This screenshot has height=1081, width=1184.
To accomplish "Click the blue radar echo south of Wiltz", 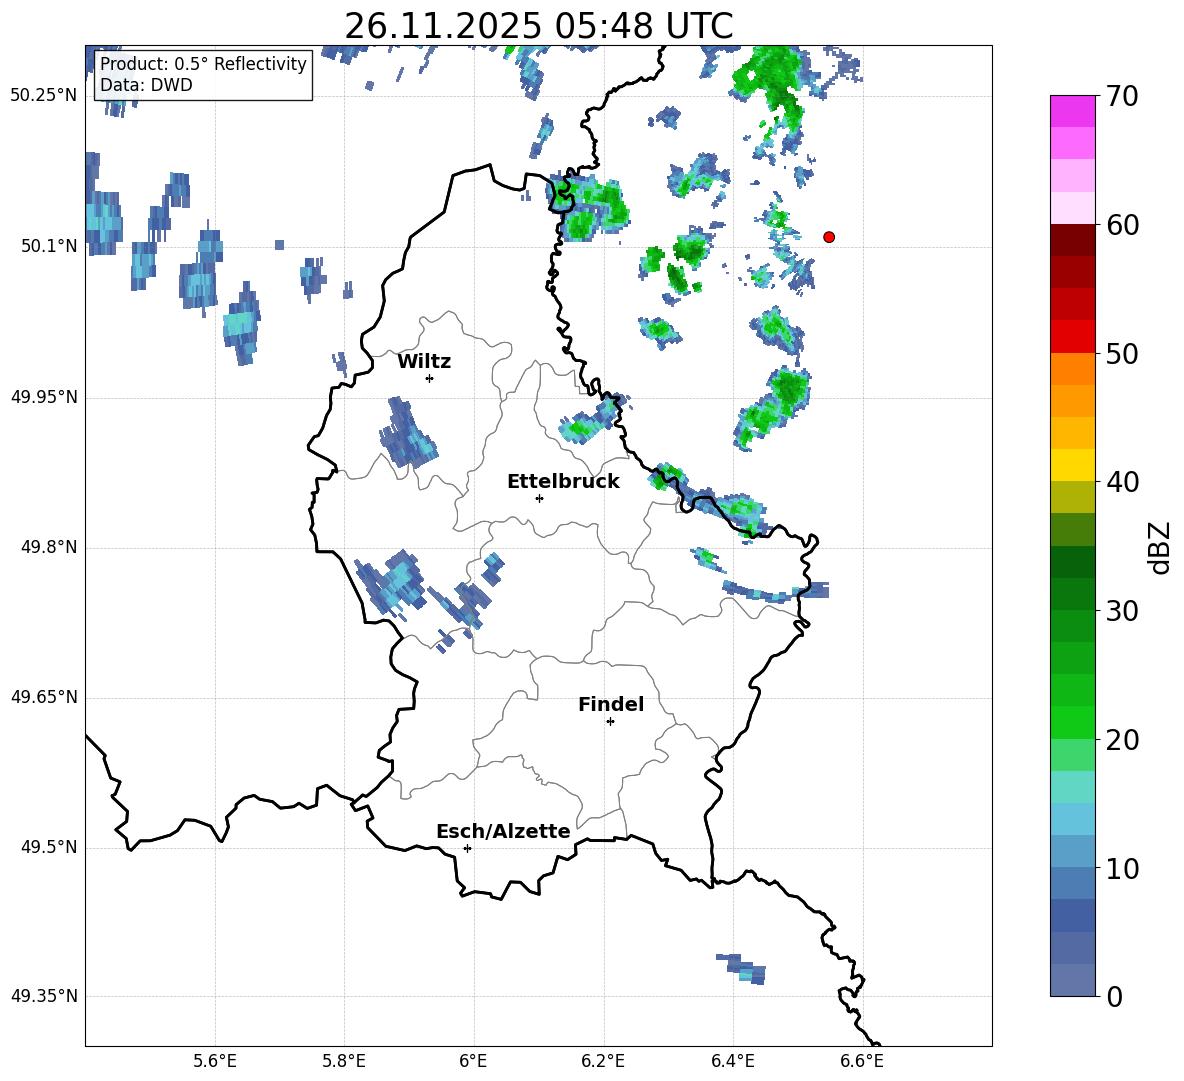I will click(x=407, y=433).
